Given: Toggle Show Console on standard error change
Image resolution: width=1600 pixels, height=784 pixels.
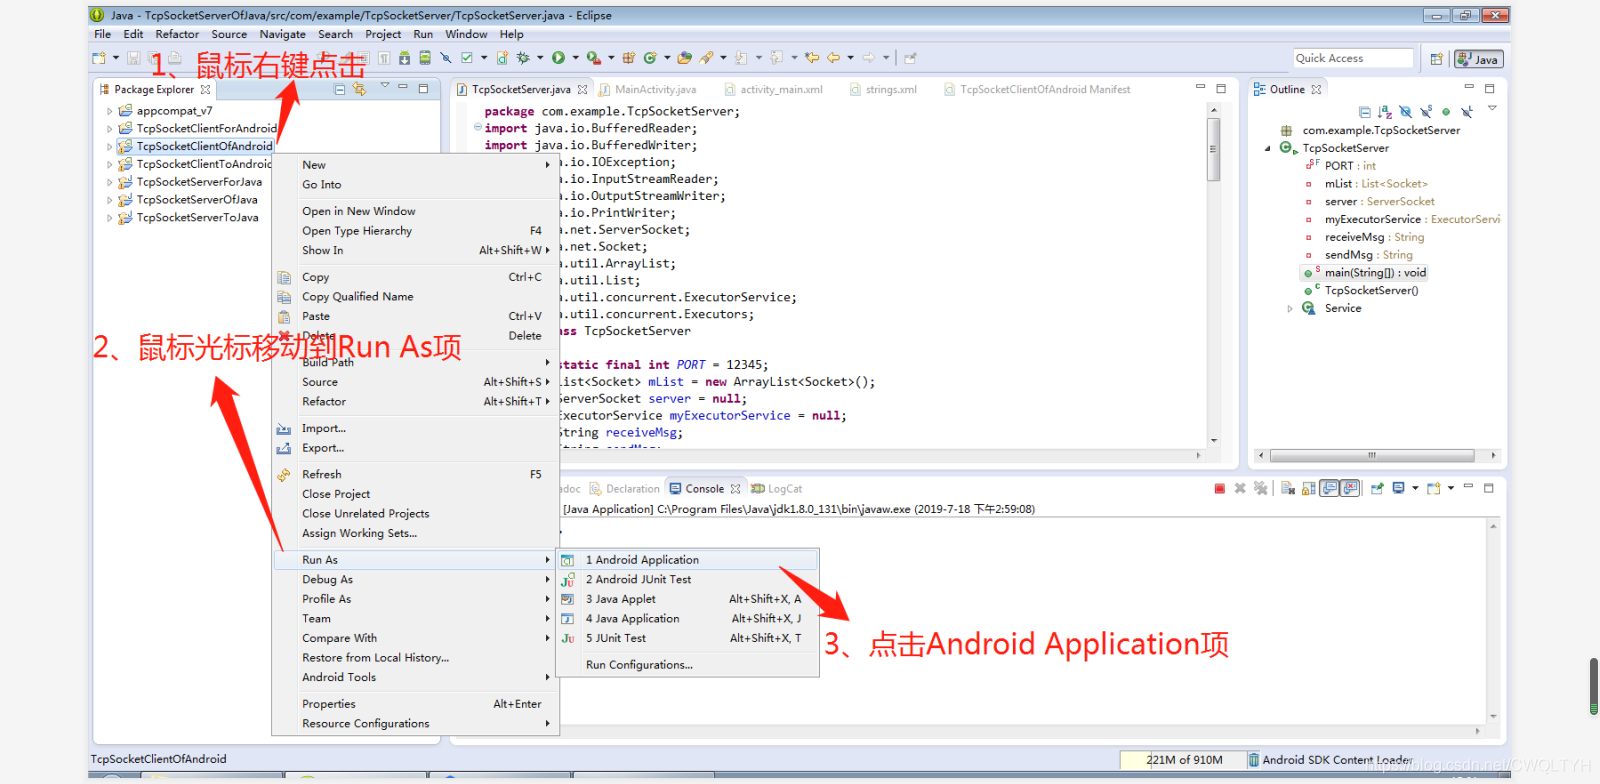Looking at the screenshot, I should coord(1350,488).
